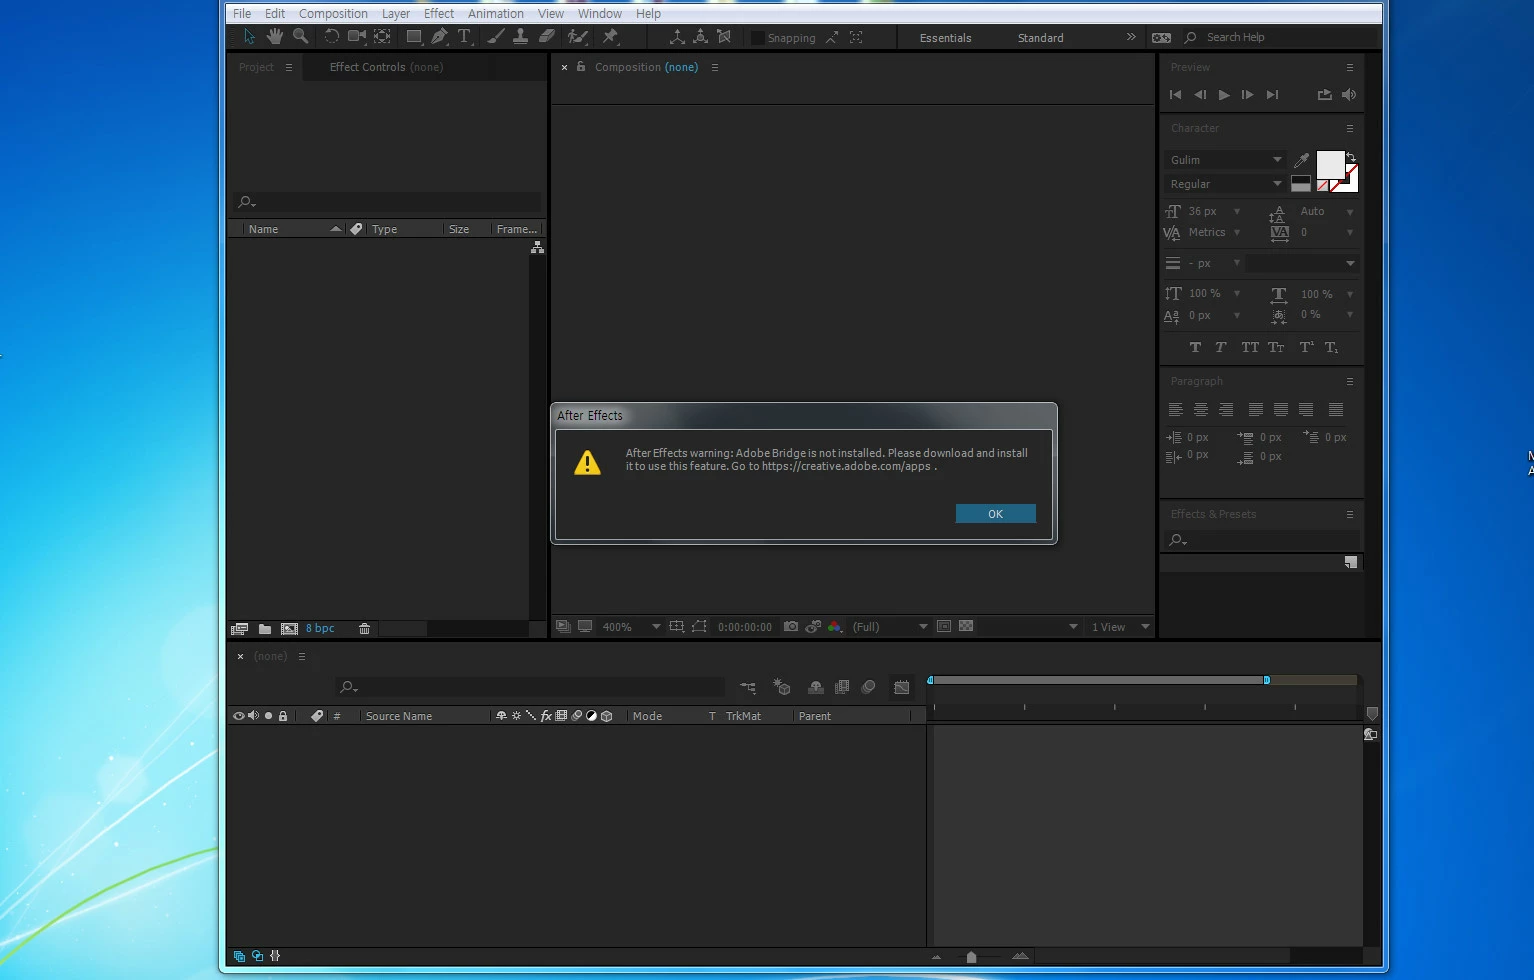
Task: Switch to the Essentials workspace
Action: pos(945,38)
